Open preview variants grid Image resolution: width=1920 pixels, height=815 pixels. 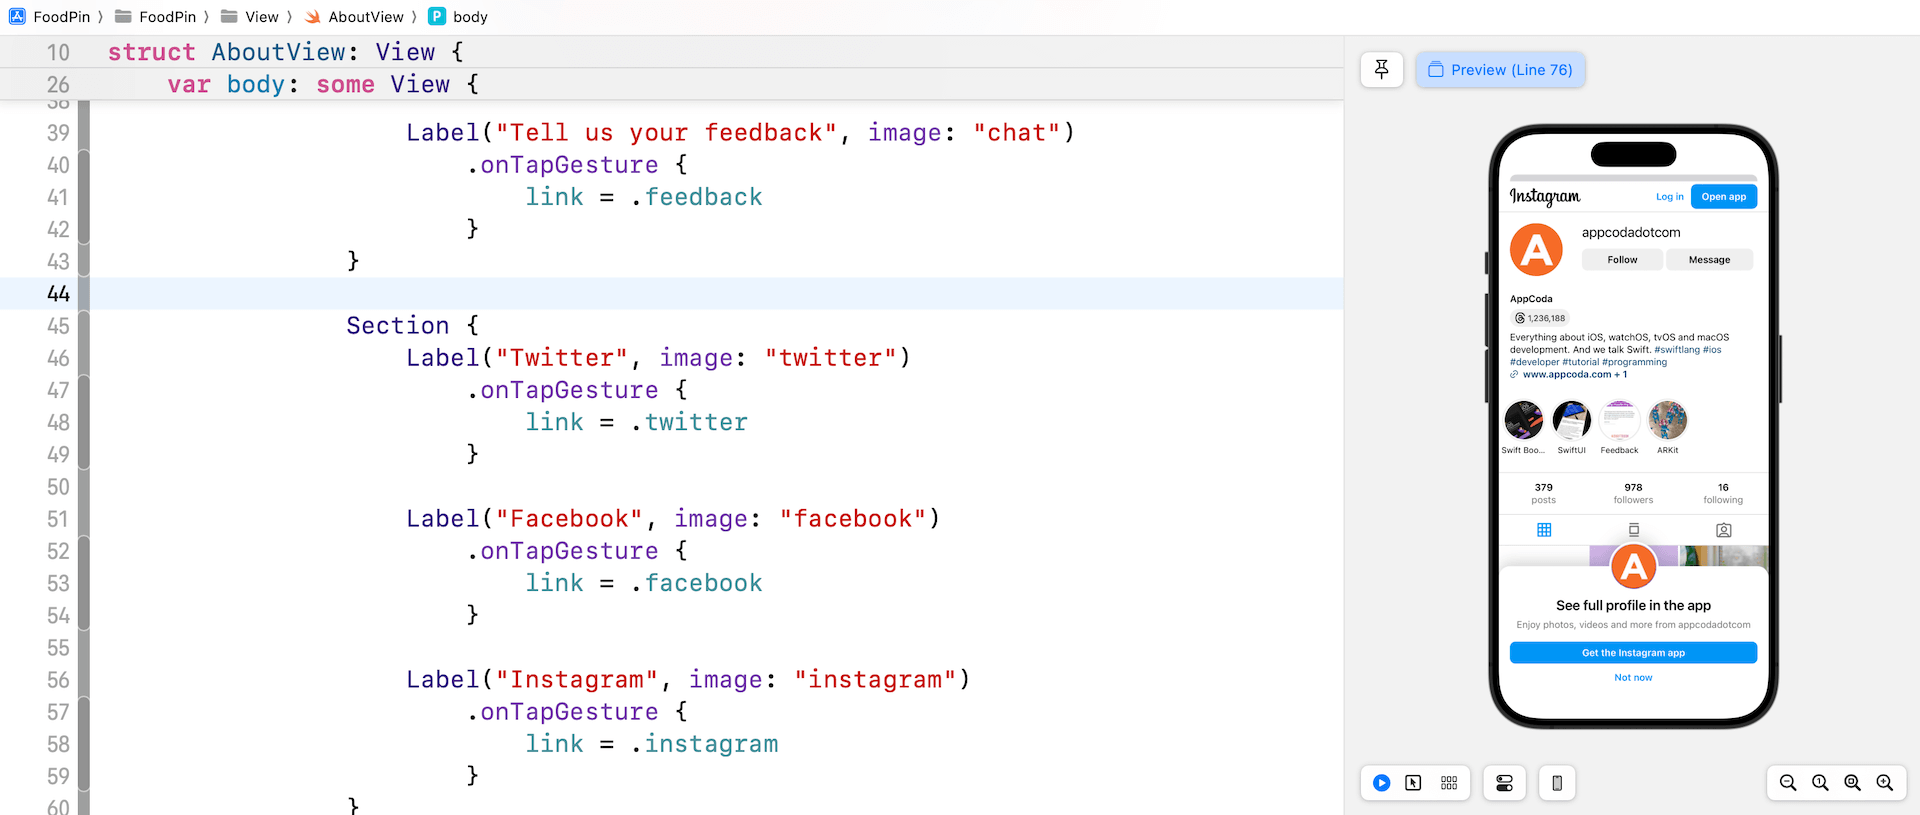click(1449, 783)
